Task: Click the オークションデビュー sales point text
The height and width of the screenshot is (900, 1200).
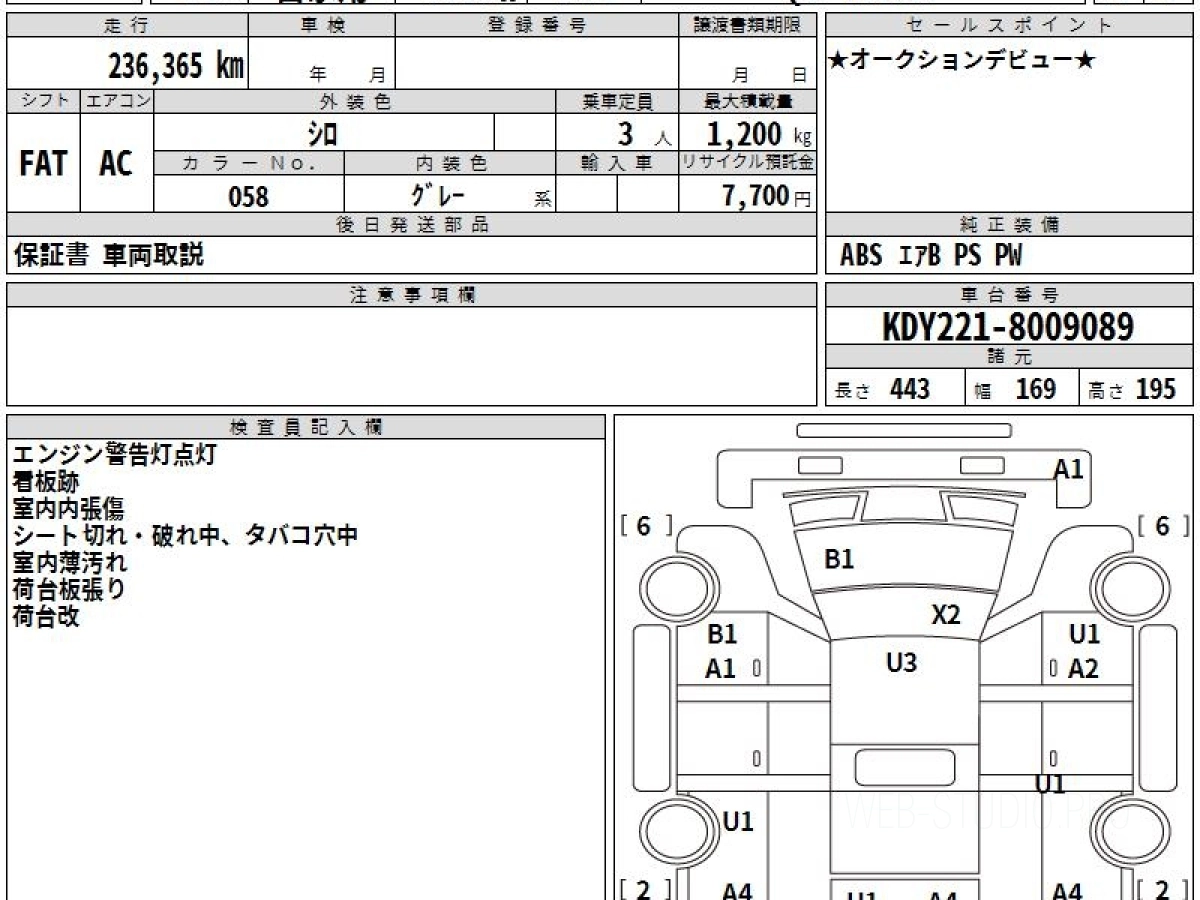Action: tap(963, 61)
